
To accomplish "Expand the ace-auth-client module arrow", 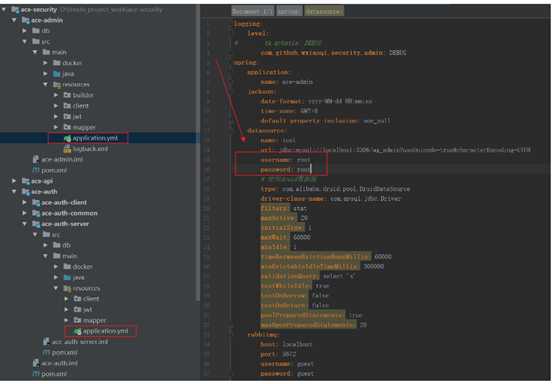I will click(x=24, y=202).
